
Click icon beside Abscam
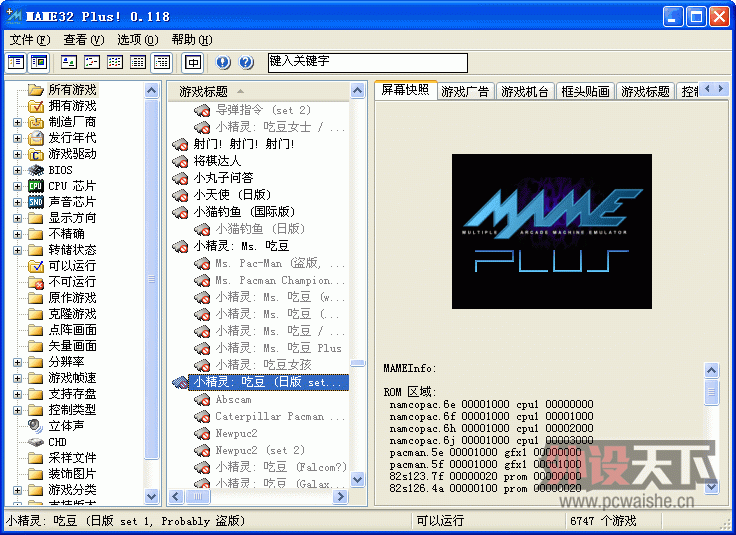pos(202,399)
